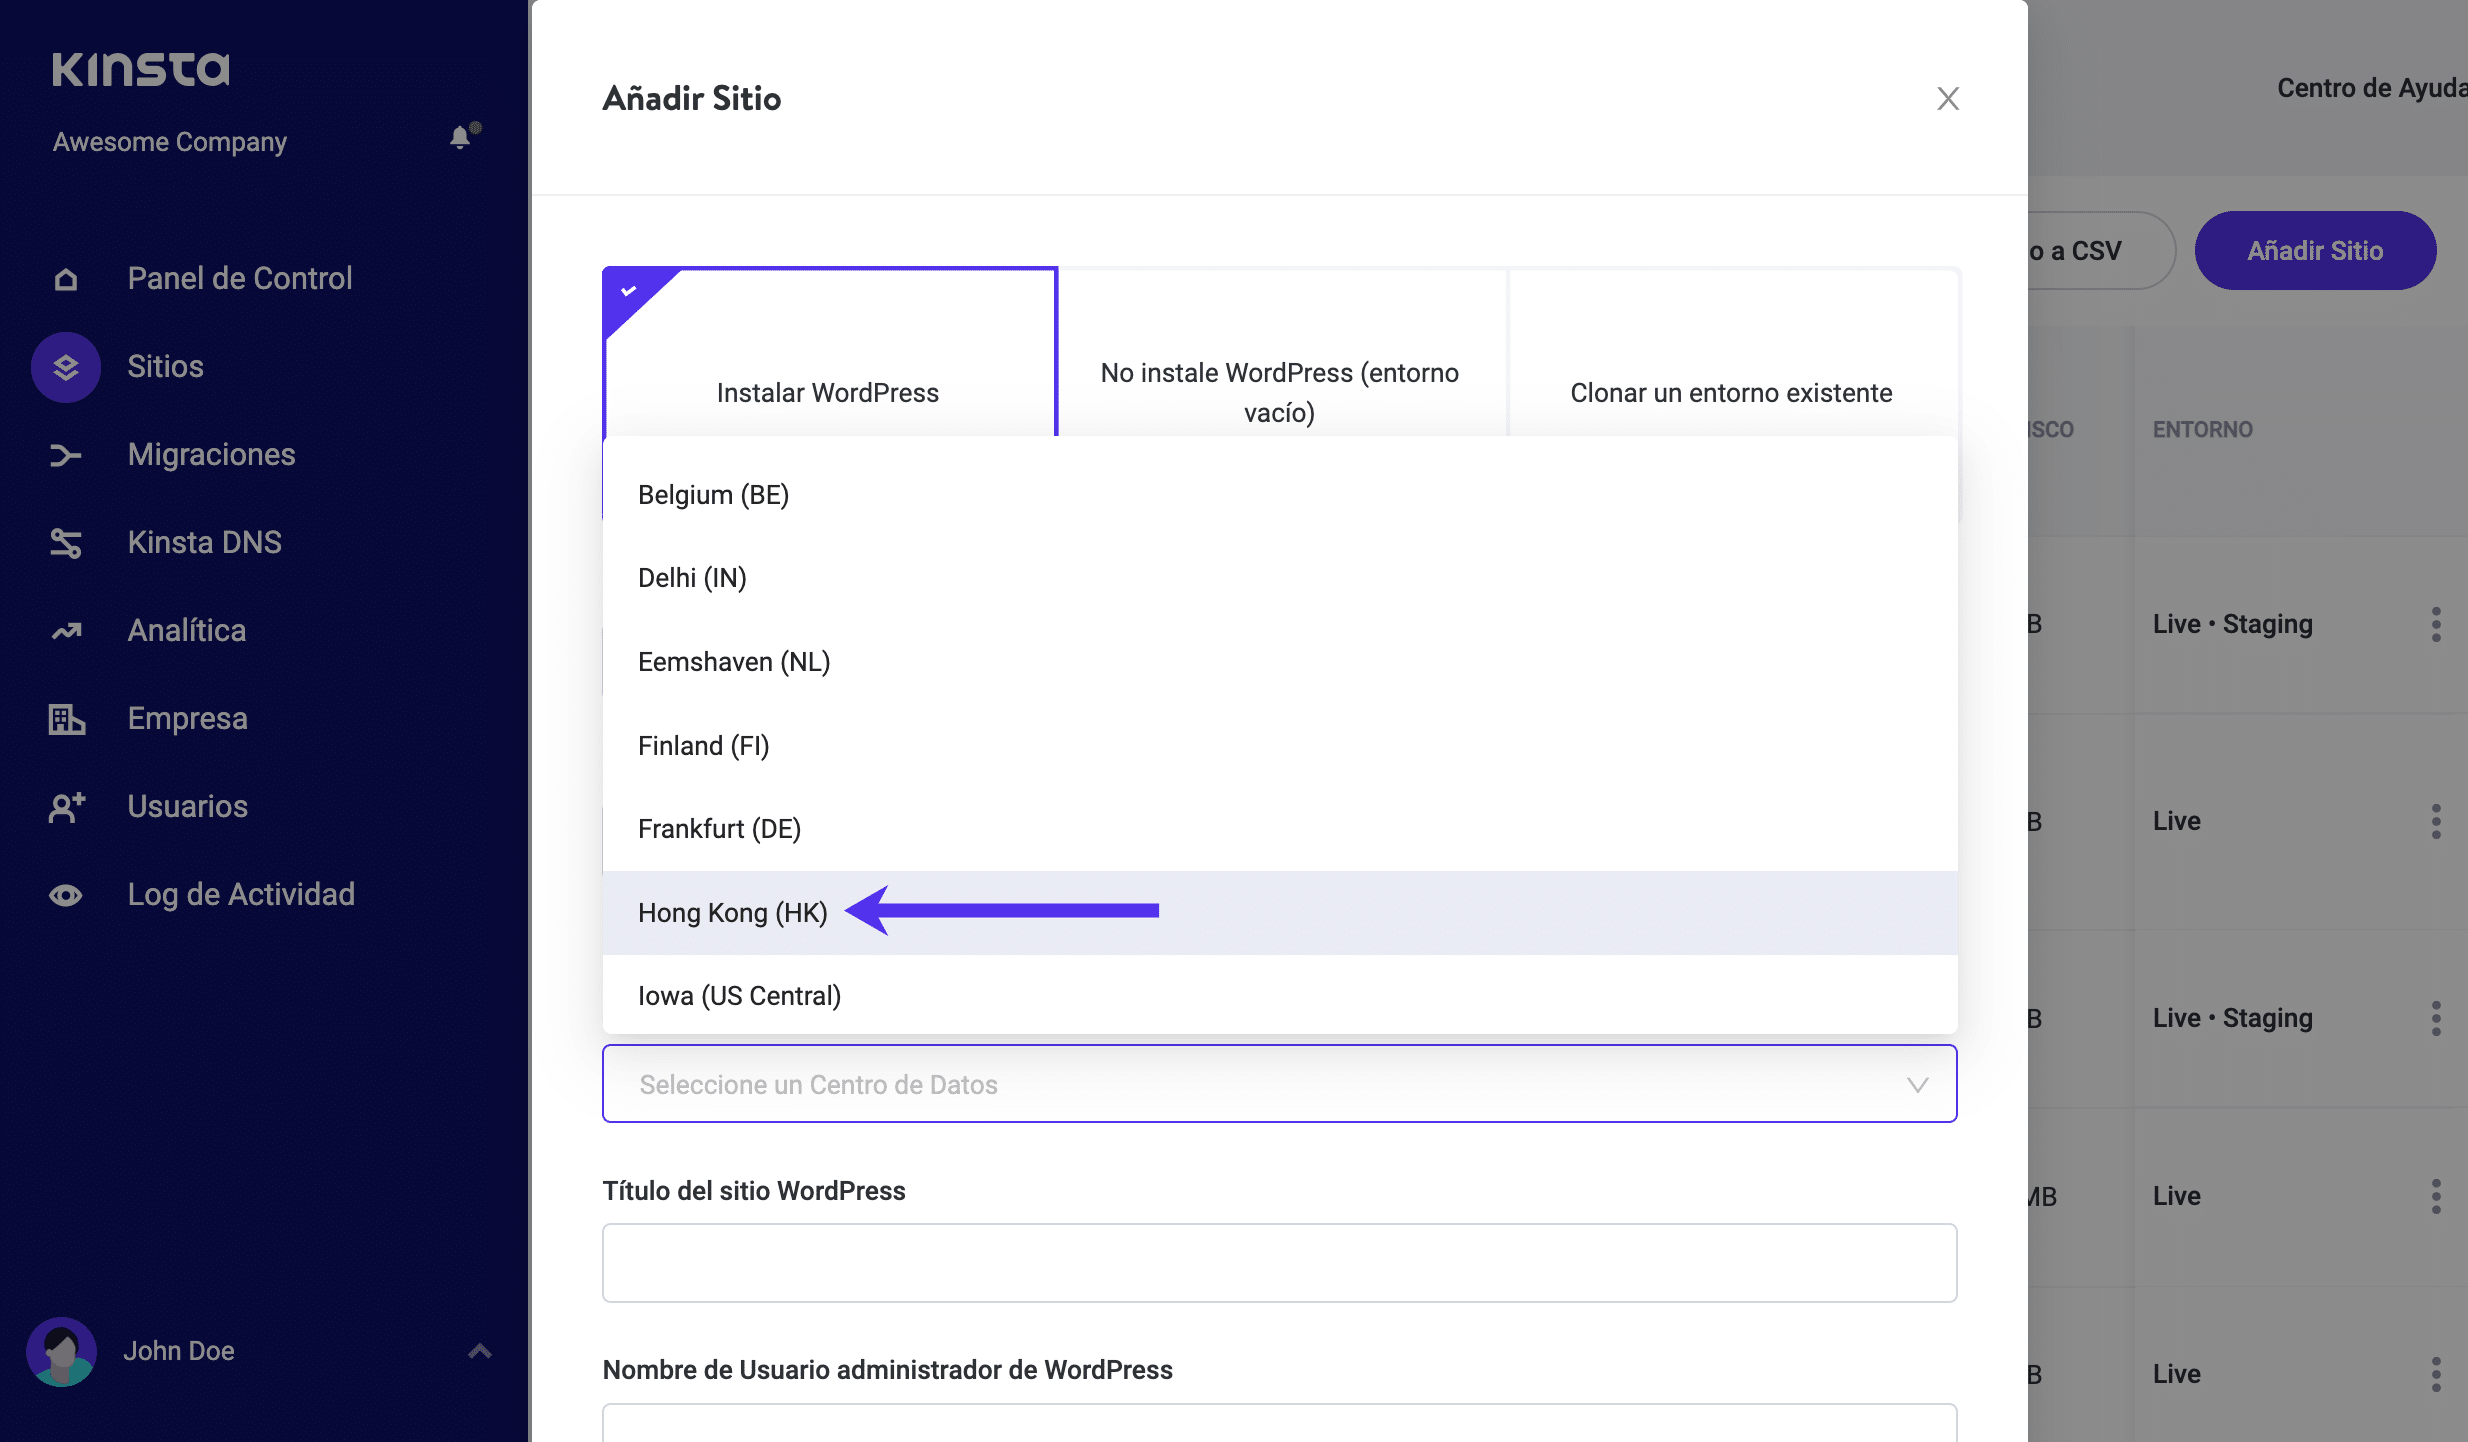Screen dimensions: 2468x1442
Task: Open the notifications bell
Action: coord(460,138)
